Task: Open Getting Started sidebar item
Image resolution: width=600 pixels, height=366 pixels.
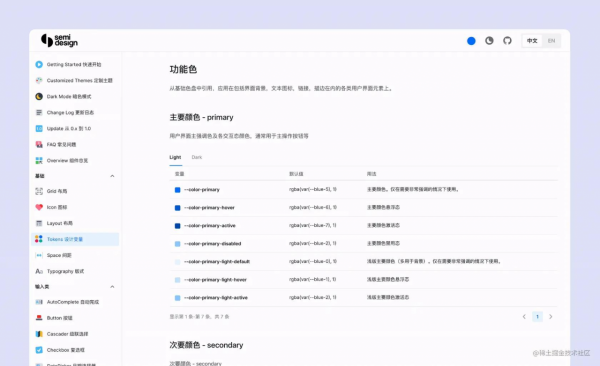Action: click(75, 64)
